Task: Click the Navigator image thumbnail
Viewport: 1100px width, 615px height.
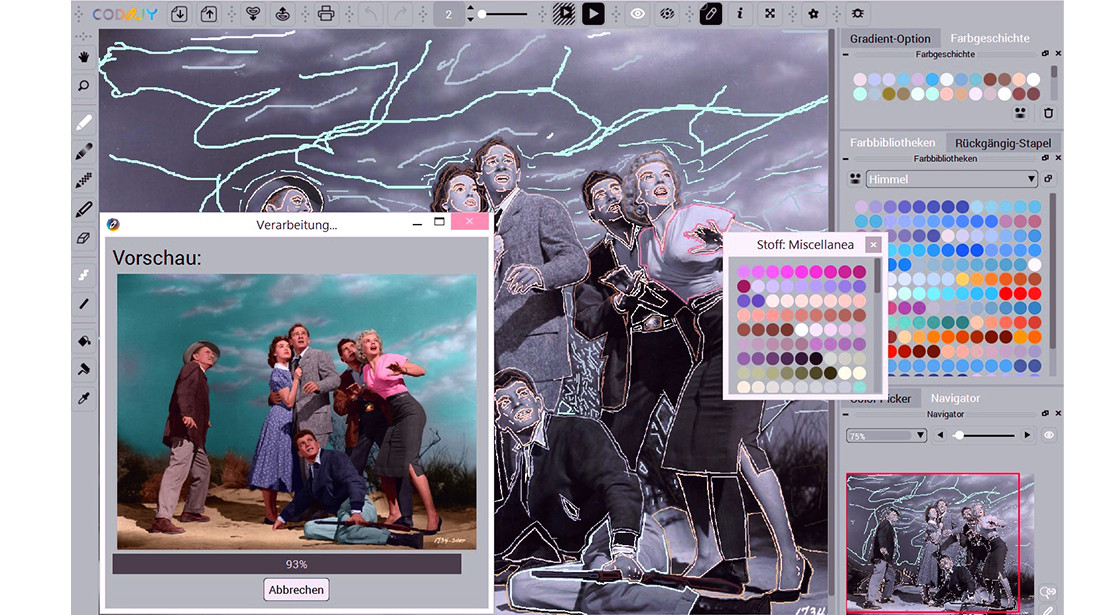Action: (932, 541)
